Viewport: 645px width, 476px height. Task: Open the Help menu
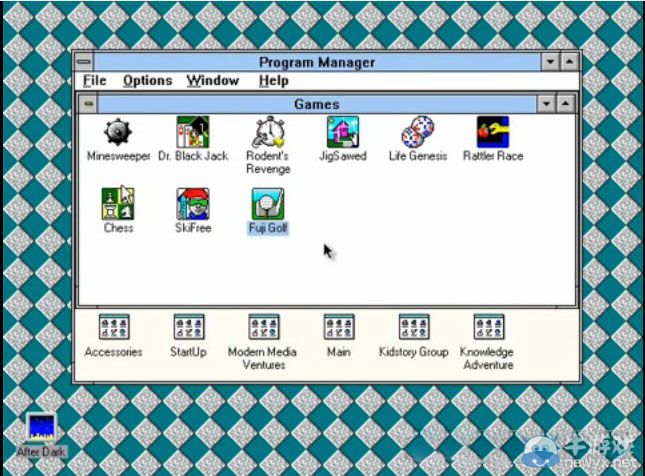pyautogui.click(x=274, y=81)
